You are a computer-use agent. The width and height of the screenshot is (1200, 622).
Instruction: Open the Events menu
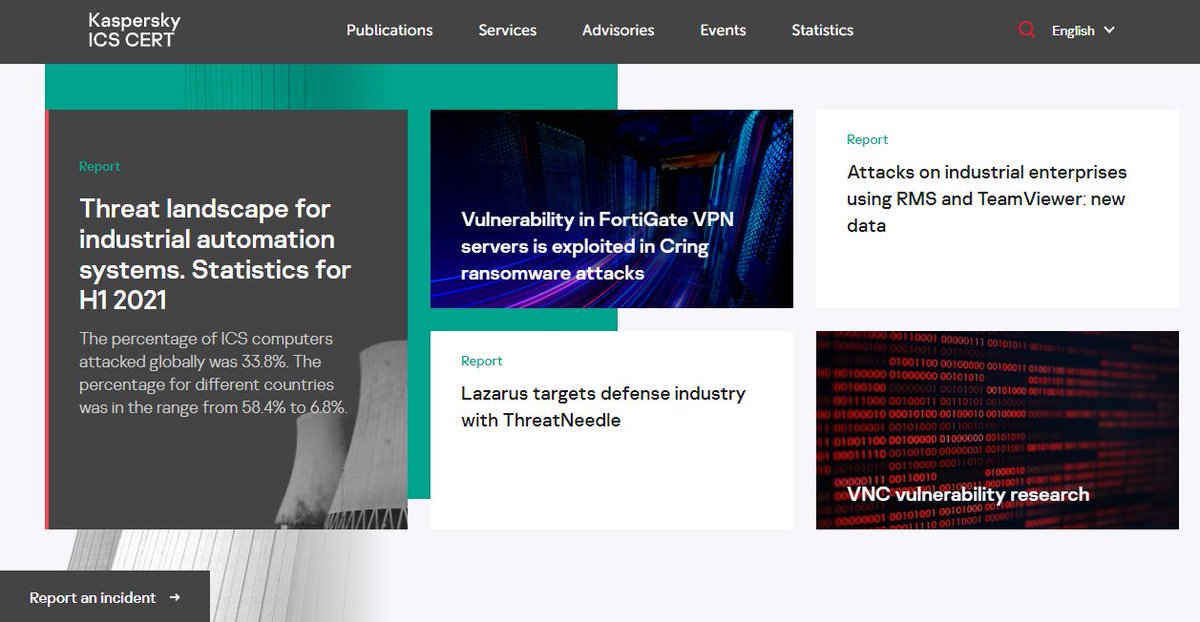(722, 30)
